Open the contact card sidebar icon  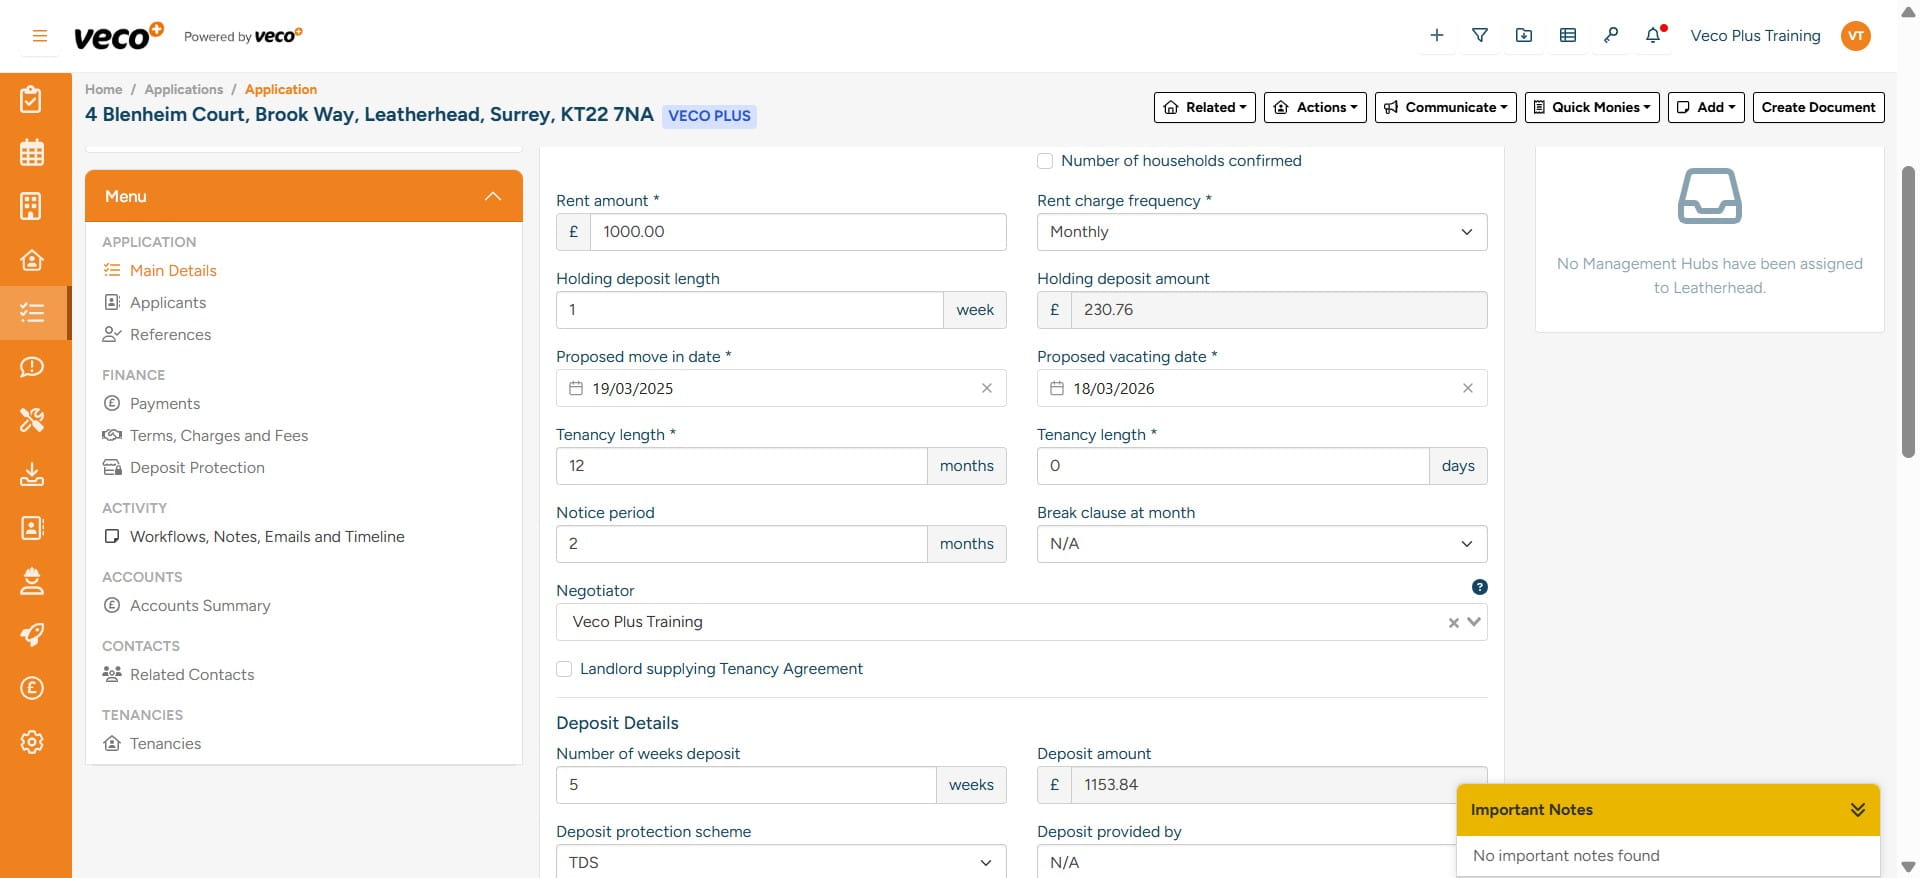coord(32,527)
